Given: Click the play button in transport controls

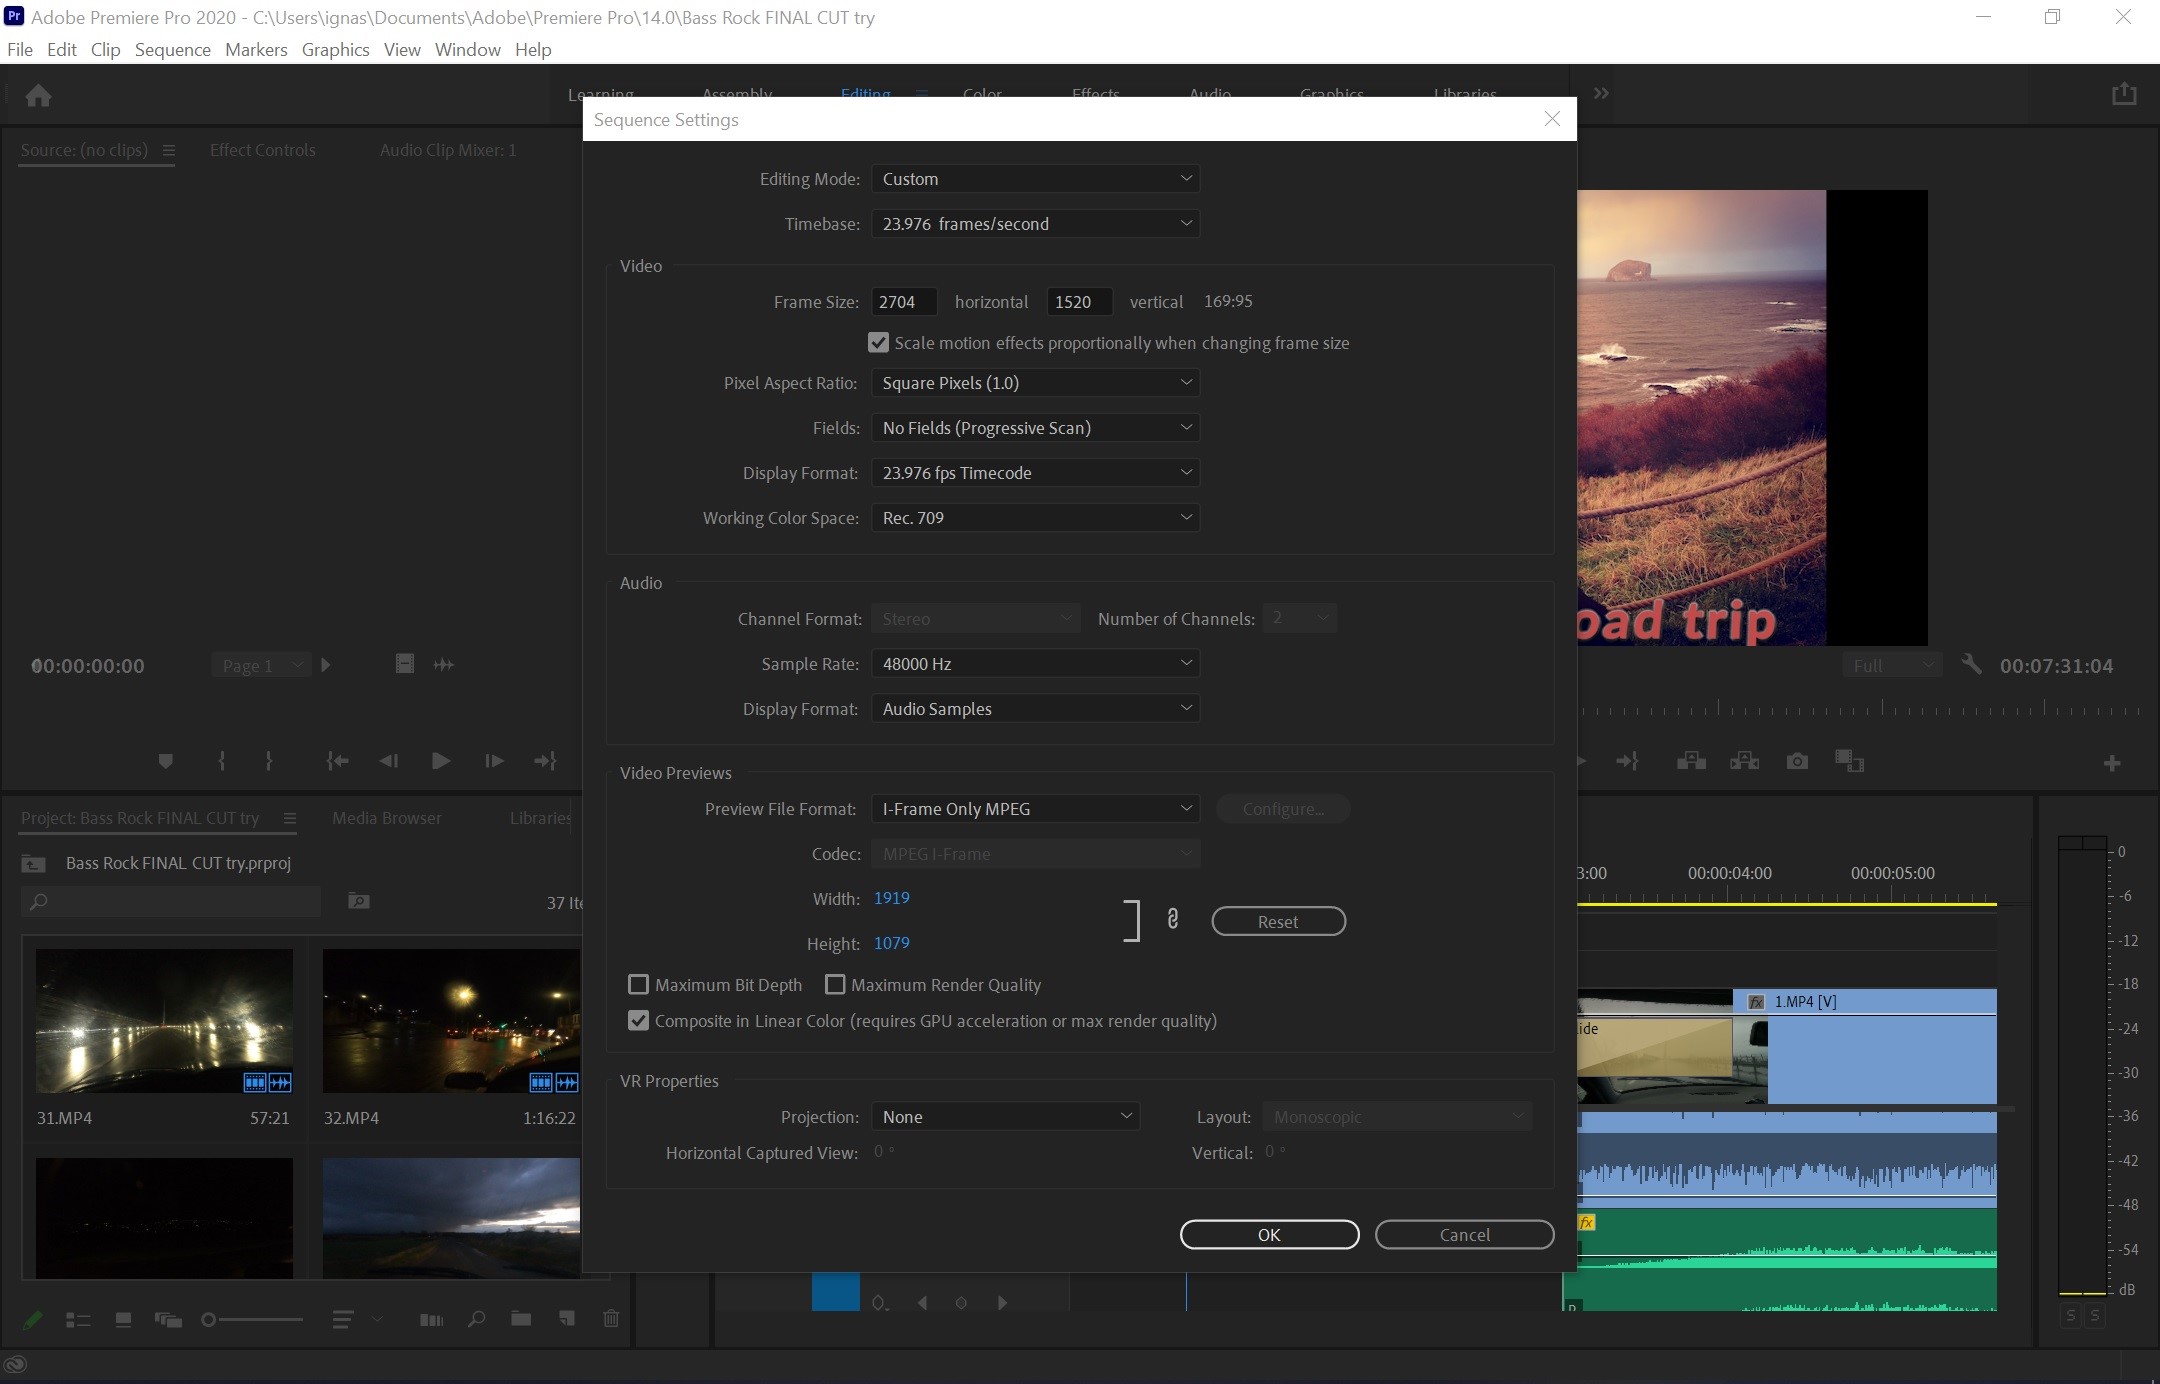Looking at the screenshot, I should click(x=441, y=762).
